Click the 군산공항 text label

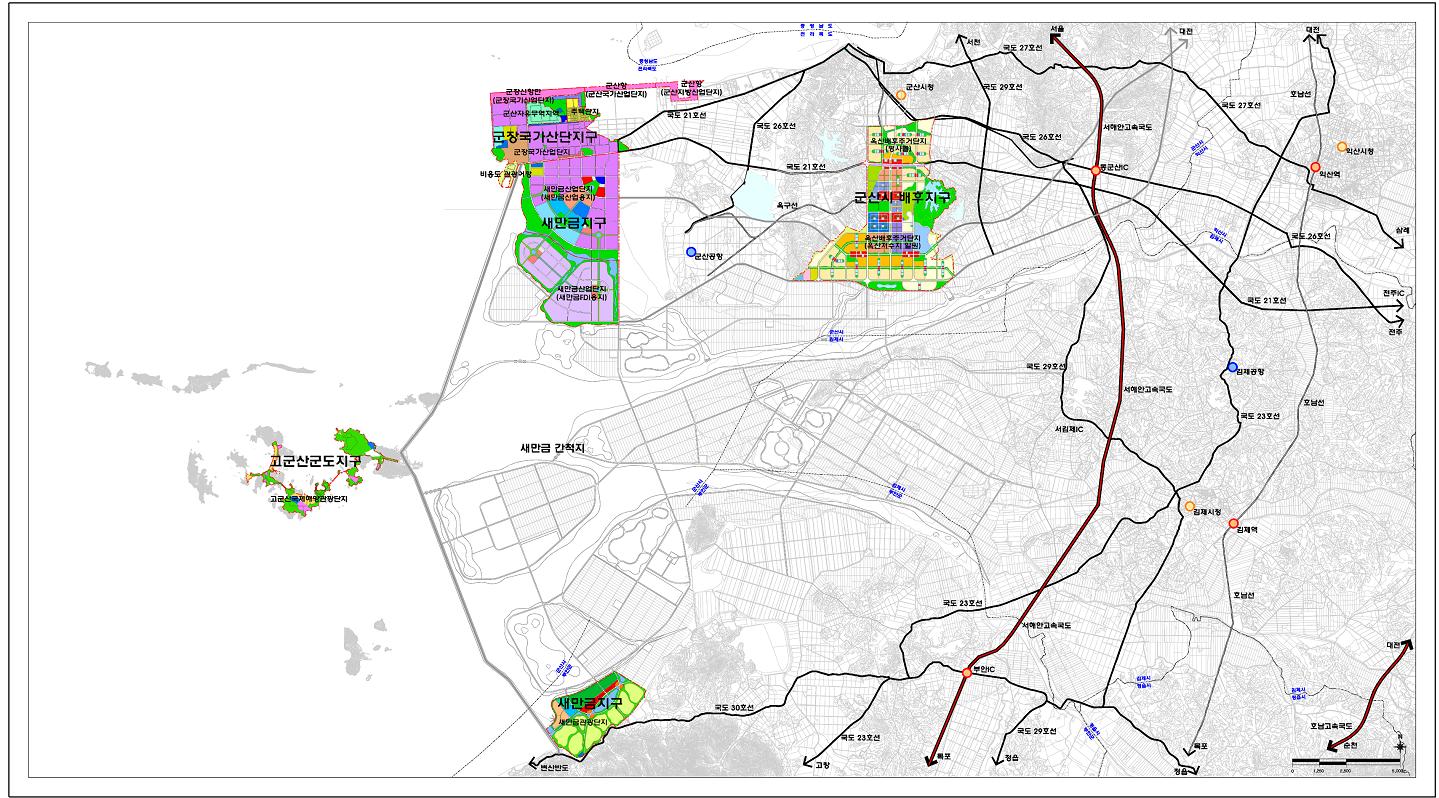tap(707, 257)
